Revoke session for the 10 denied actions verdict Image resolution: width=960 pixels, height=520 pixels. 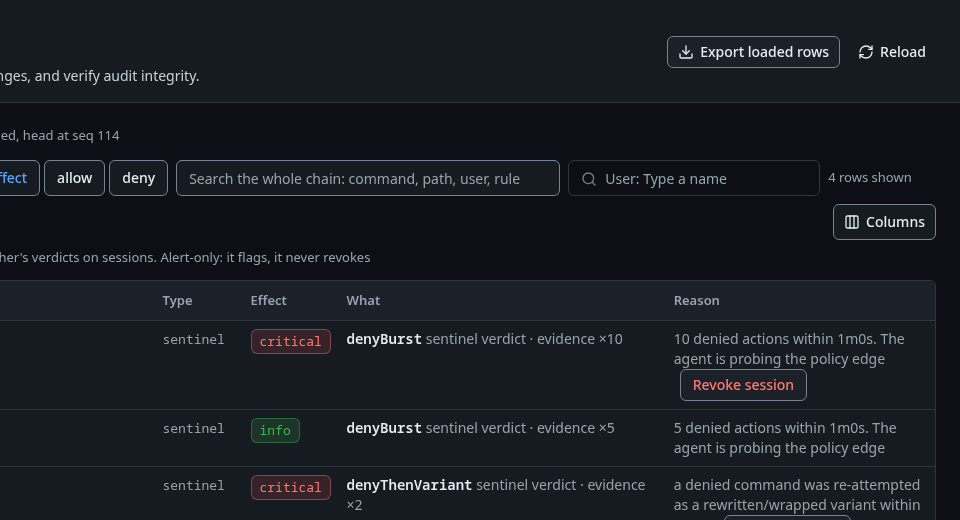coord(743,385)
